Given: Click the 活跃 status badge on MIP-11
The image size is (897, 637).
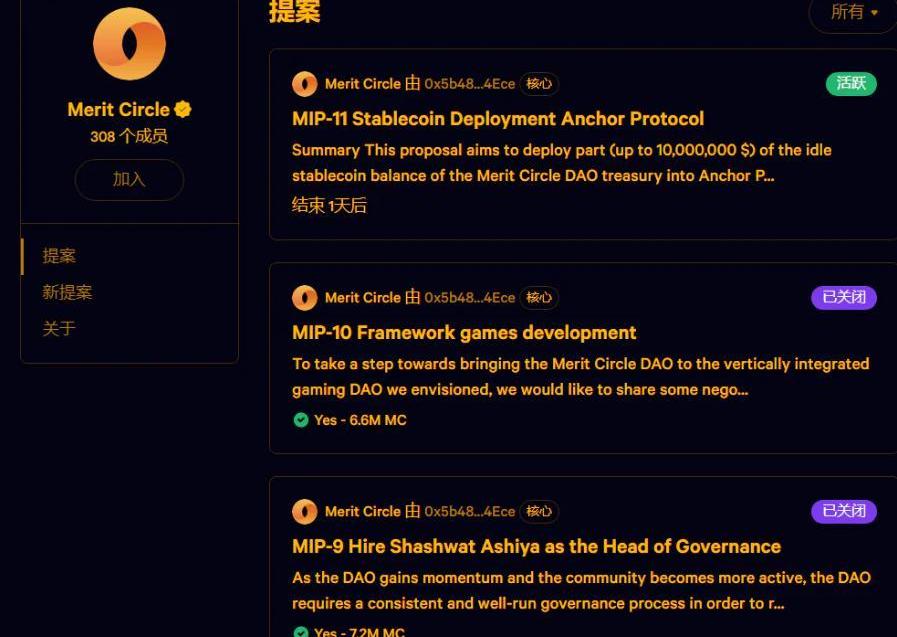Looking at the screenshot, I should (851, 84).
